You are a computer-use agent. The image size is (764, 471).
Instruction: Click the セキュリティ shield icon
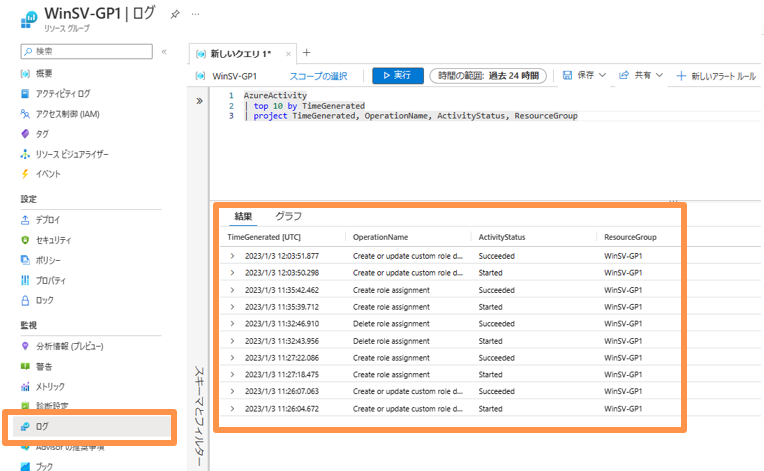click(x=25, y=240)
